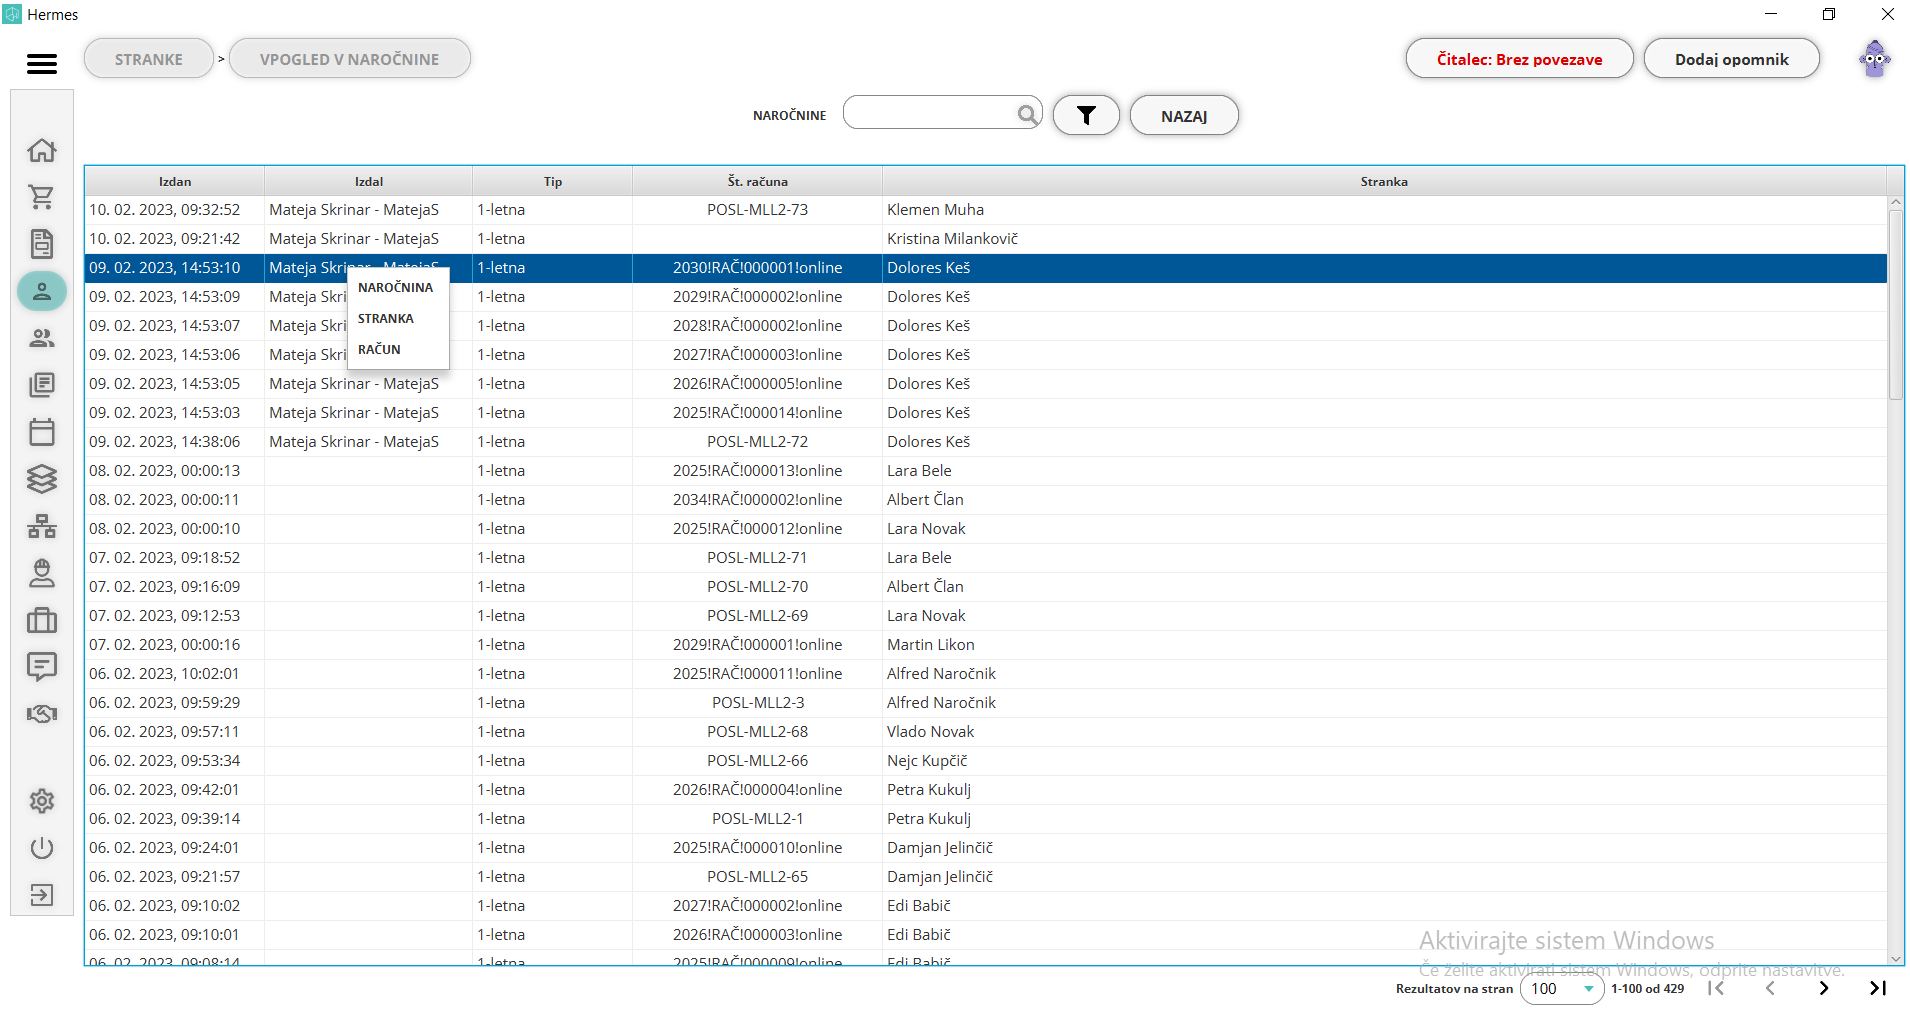The image size is (1910, 1029).
Task: Sort by the Izdan column header
Action: [x=175, y=181]
